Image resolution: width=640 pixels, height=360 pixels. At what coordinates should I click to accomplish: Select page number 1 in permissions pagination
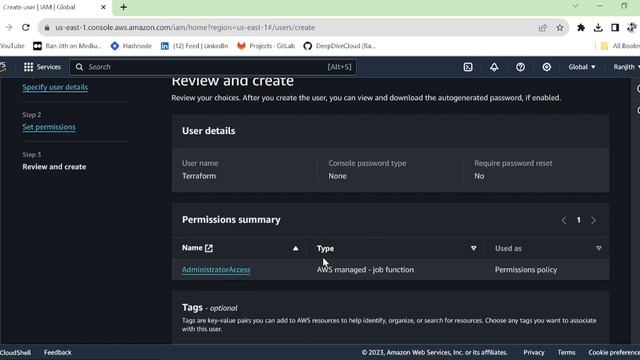coord(578,220)
